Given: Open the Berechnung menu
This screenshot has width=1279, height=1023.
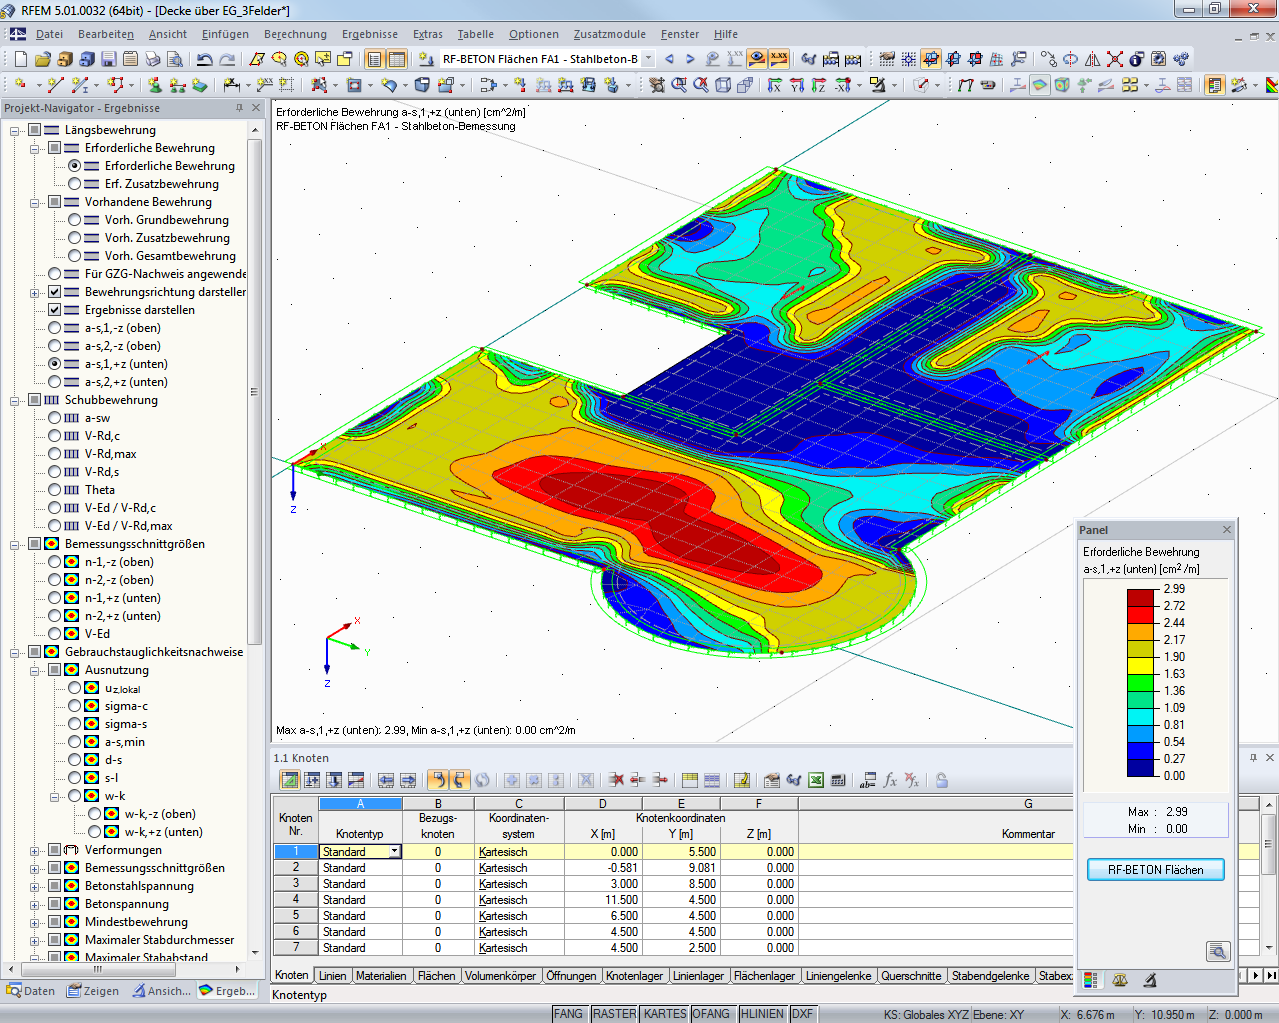Looking at the screenshot, I should click(x=294, y=33).
